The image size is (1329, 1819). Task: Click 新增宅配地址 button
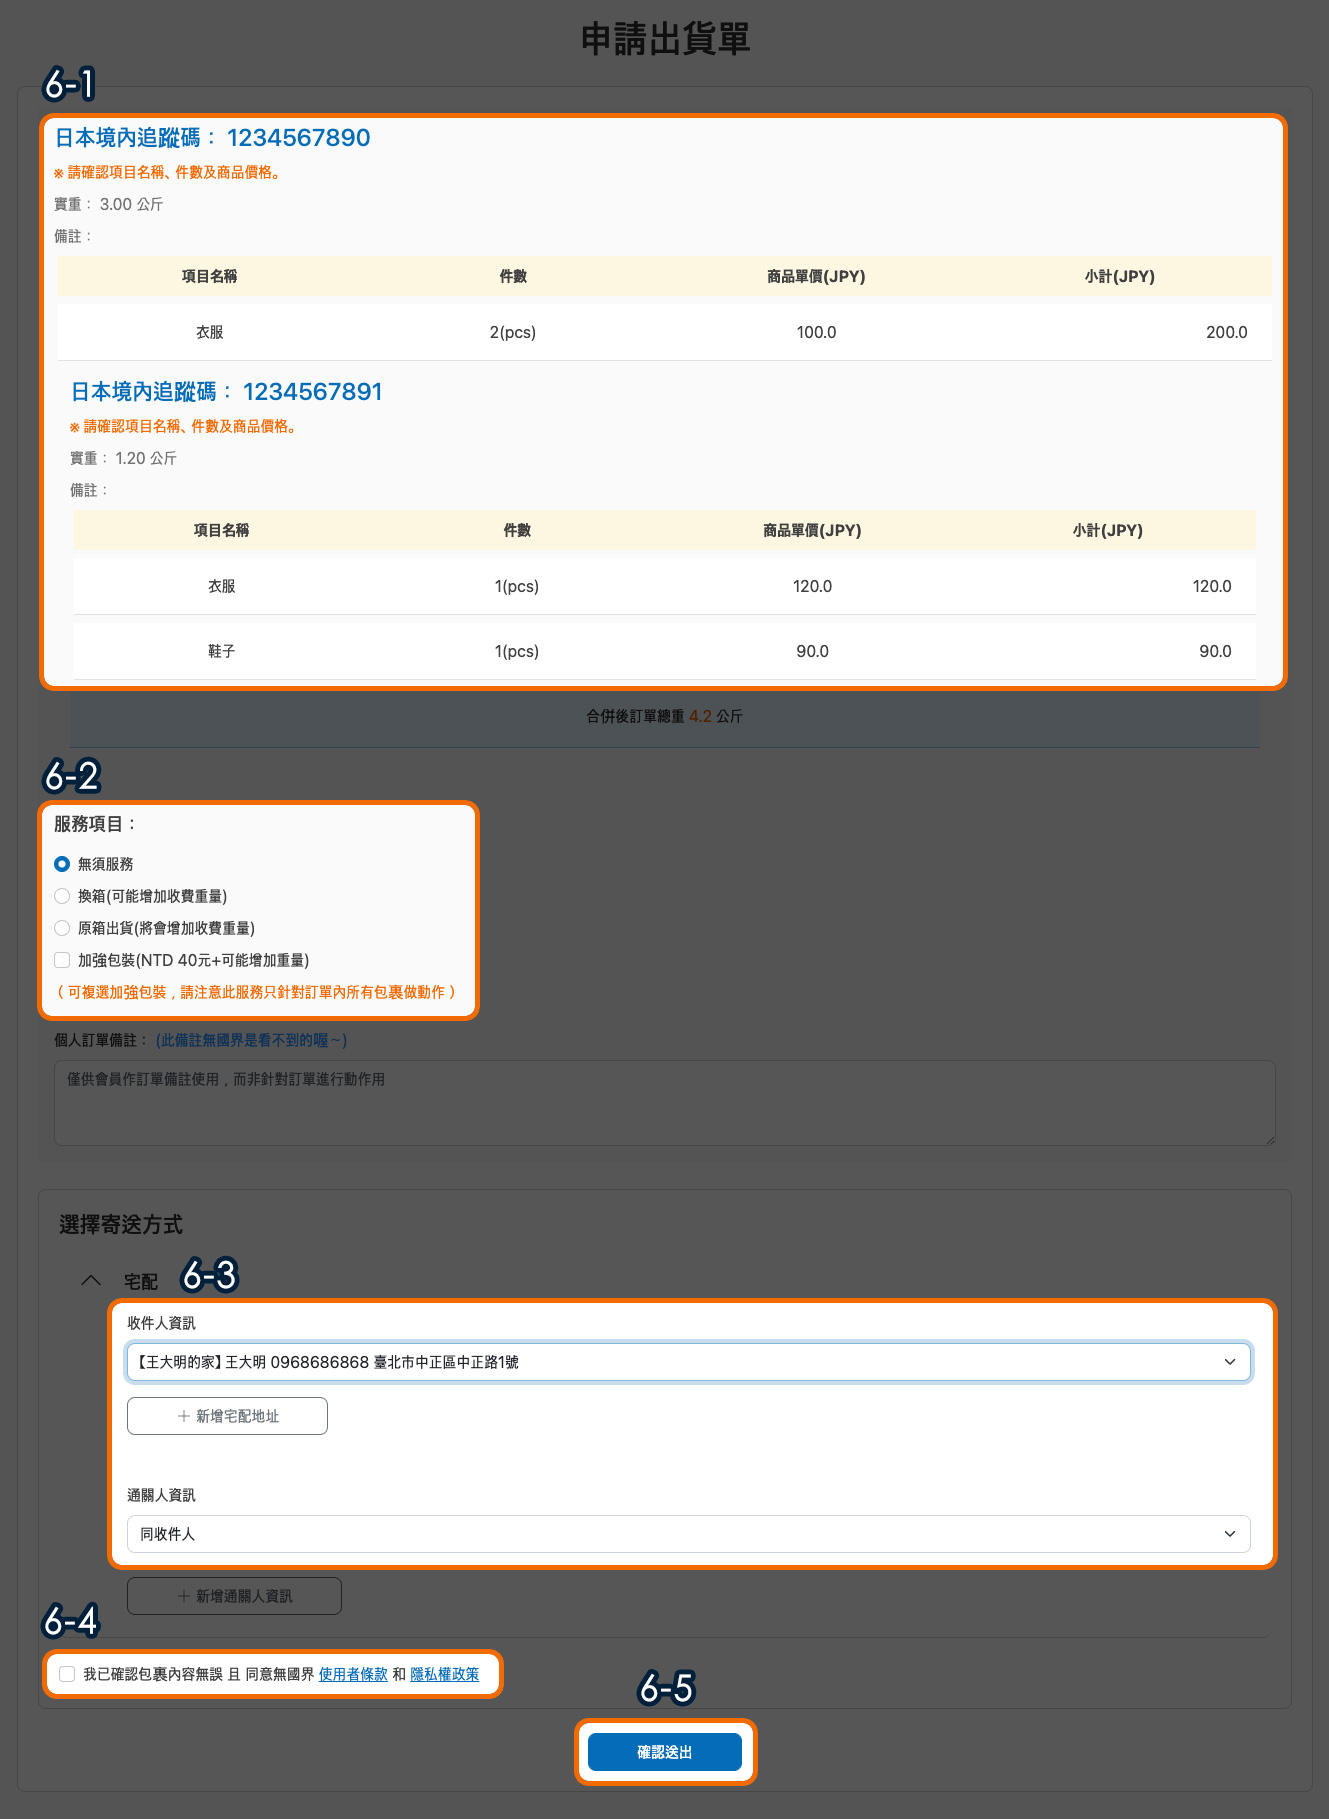click(227, 1416)
